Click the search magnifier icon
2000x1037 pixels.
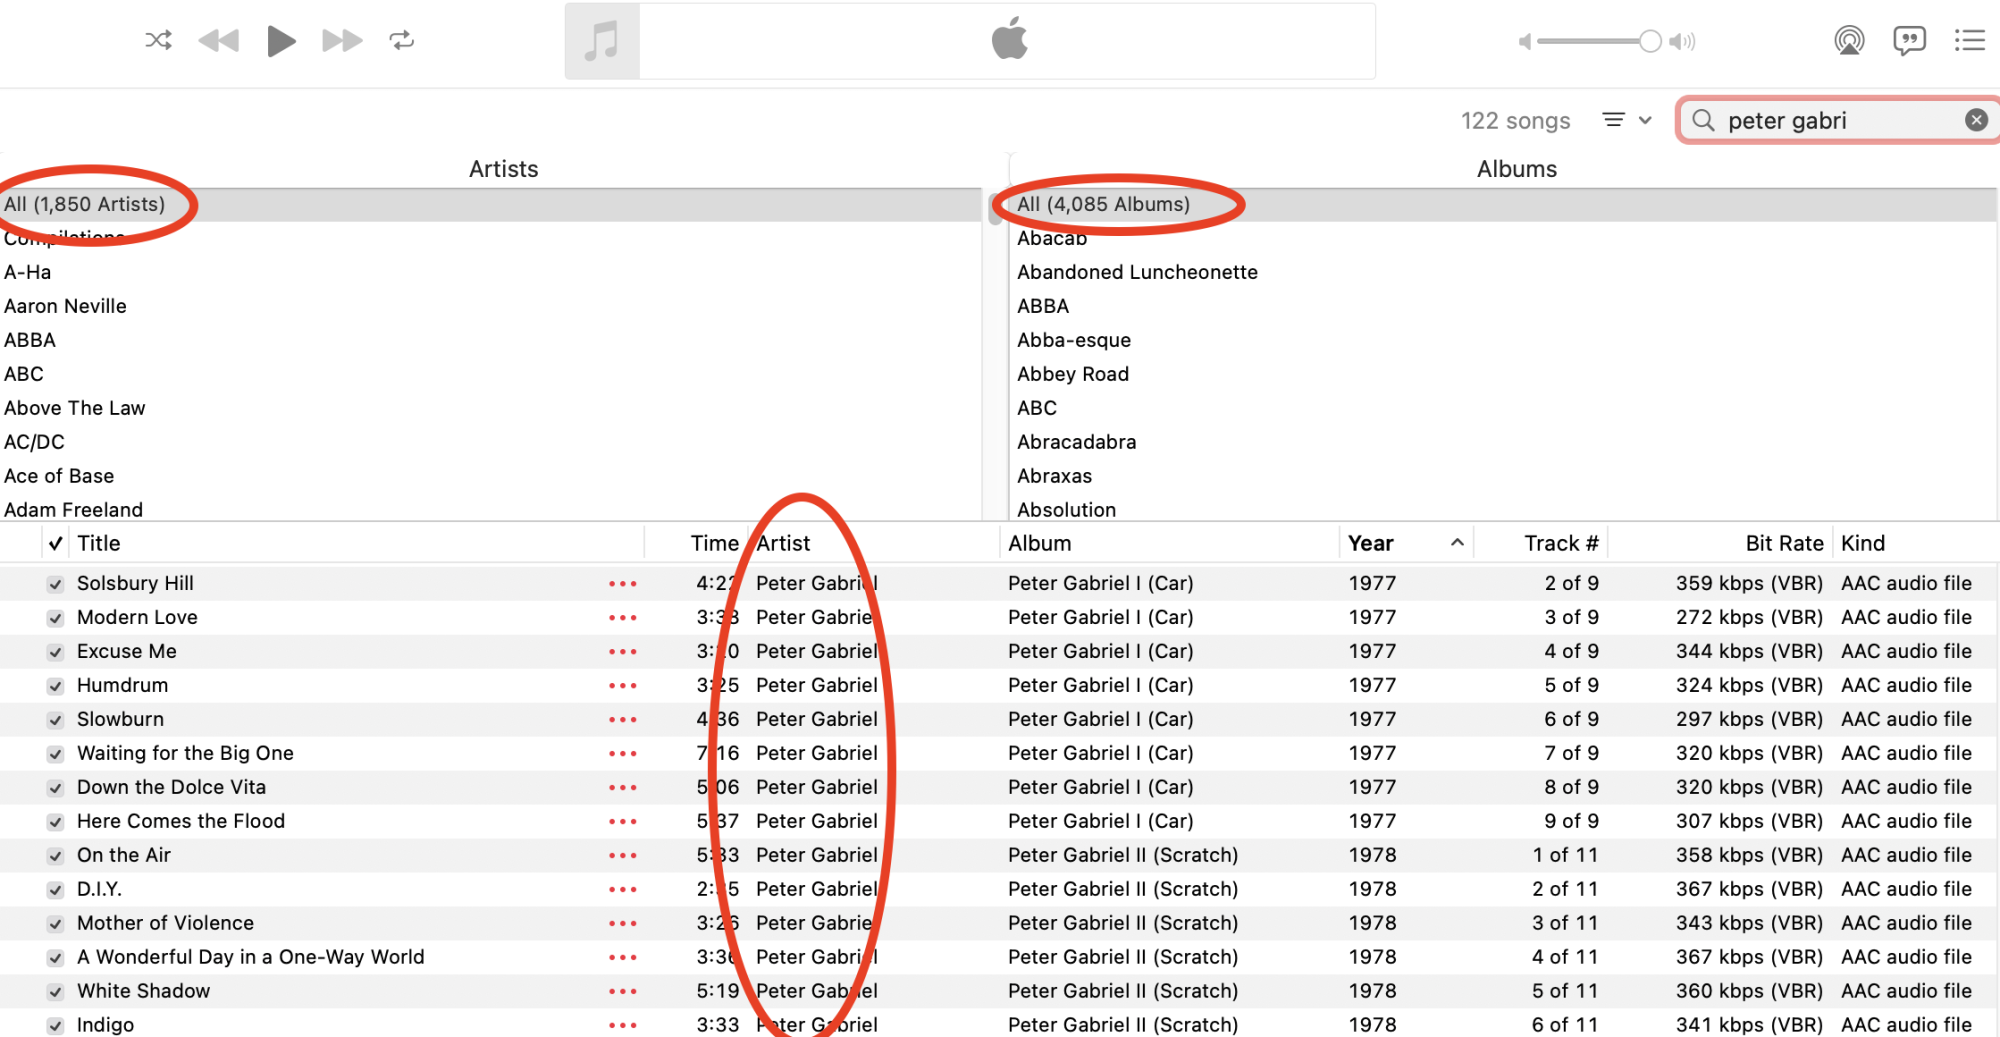pos(1704,120)
